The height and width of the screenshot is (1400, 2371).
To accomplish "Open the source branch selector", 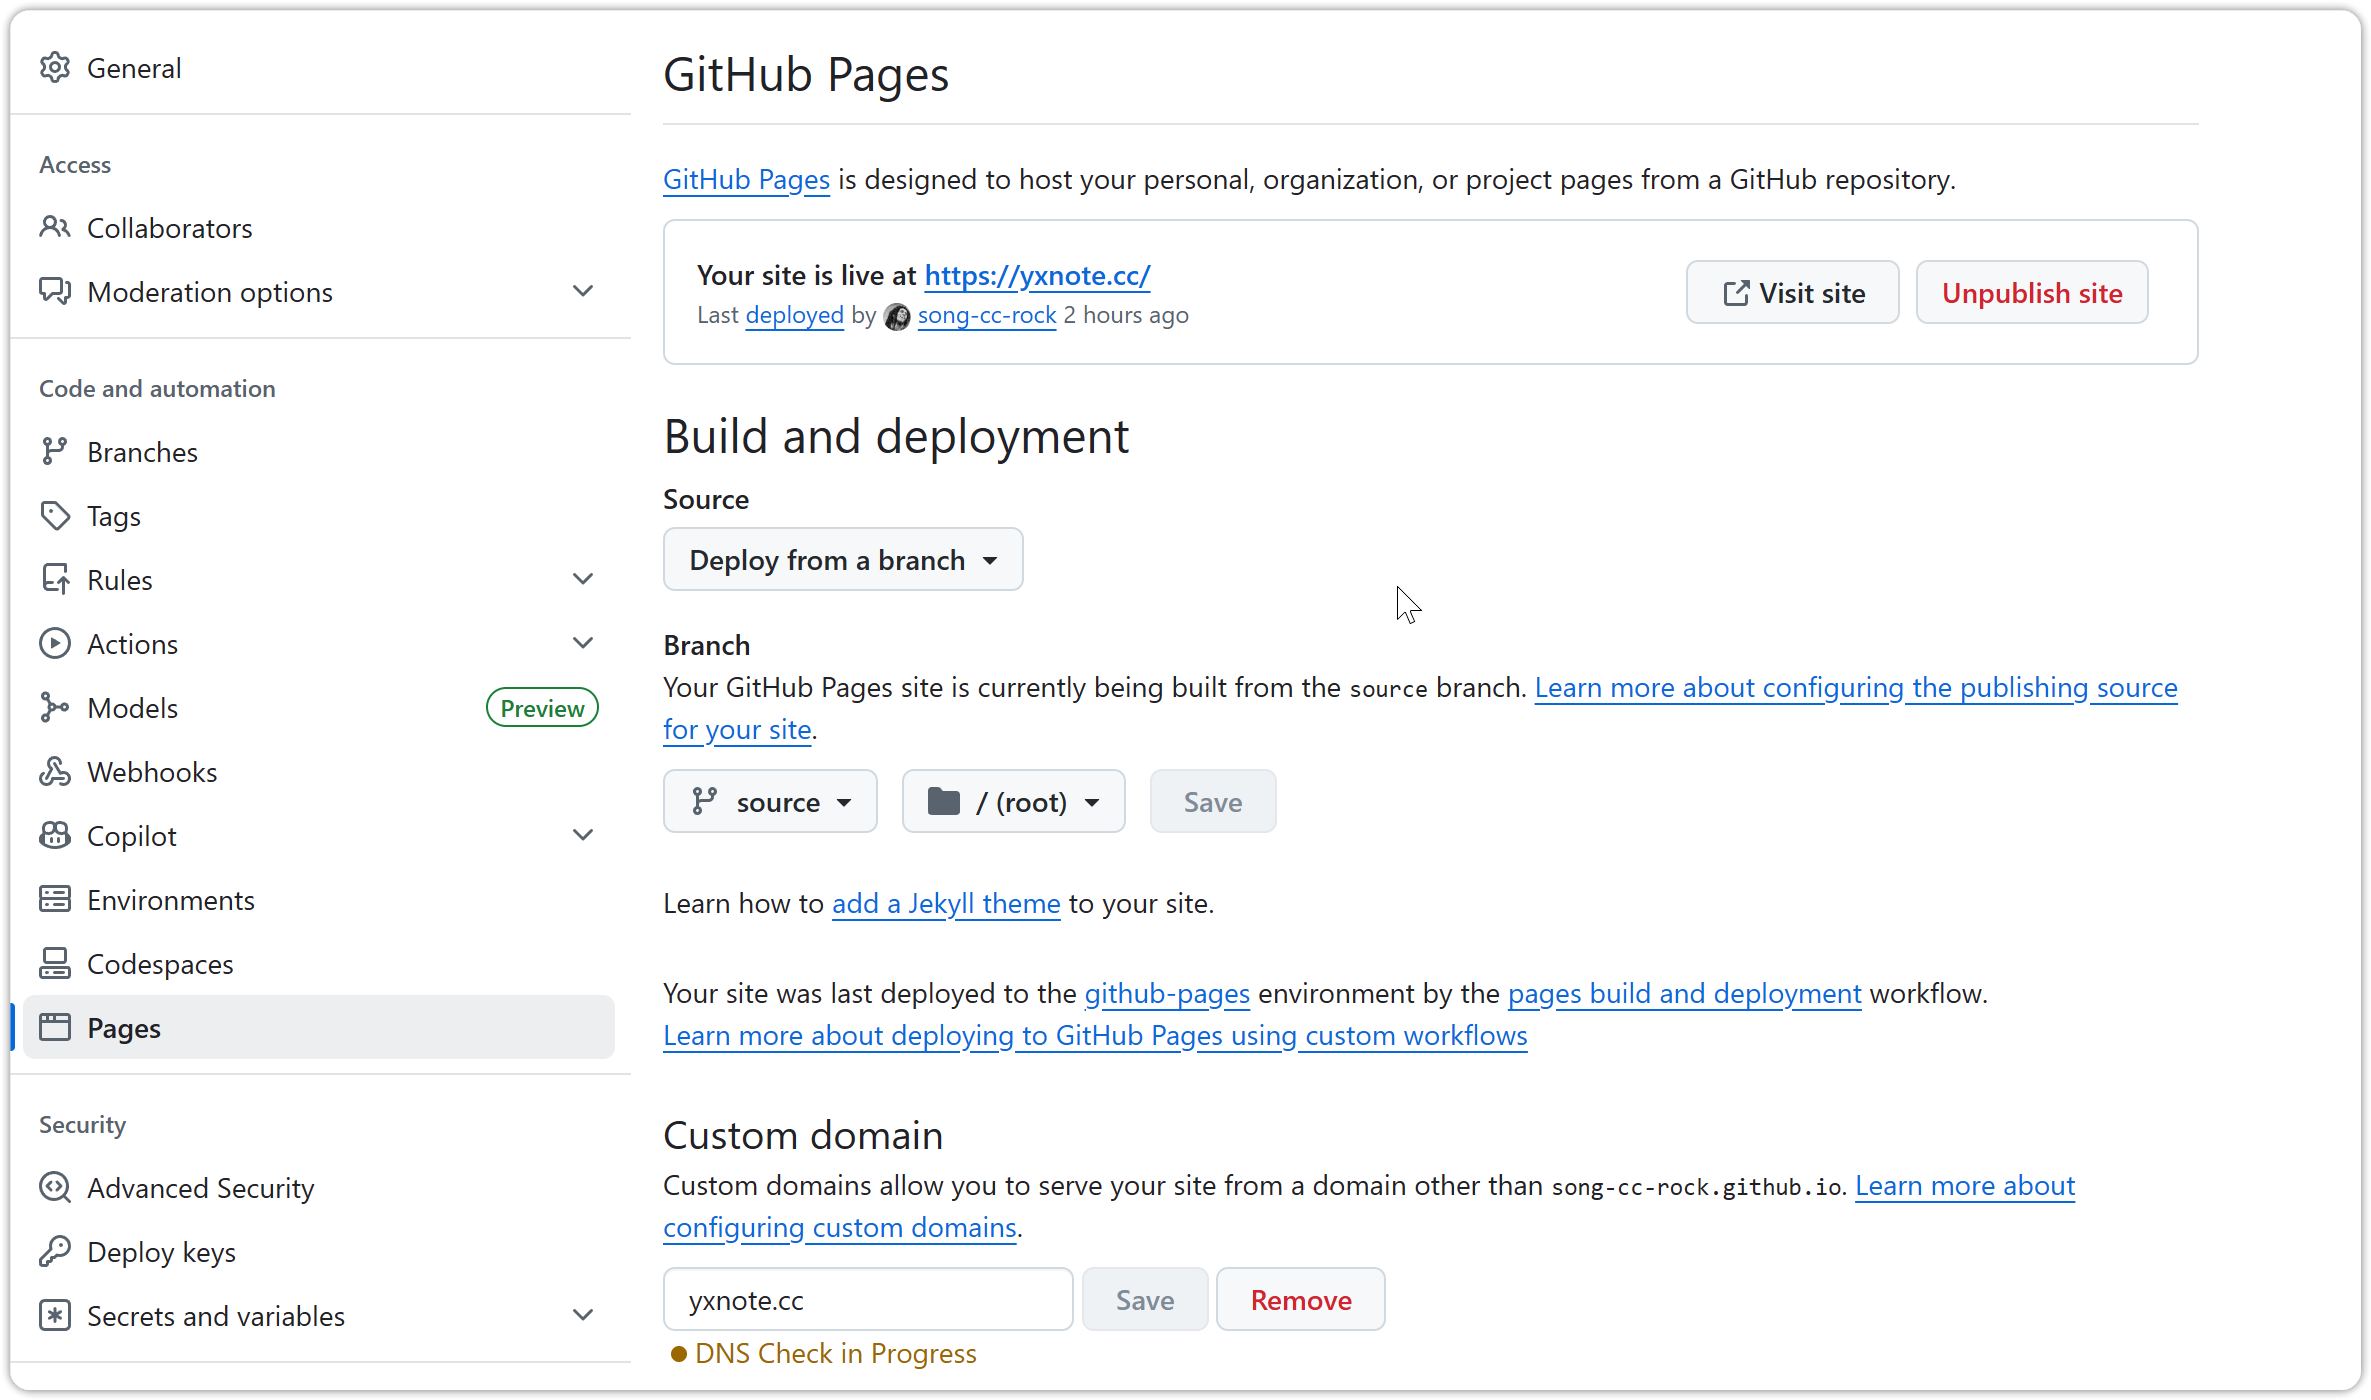I will point(769,801).
